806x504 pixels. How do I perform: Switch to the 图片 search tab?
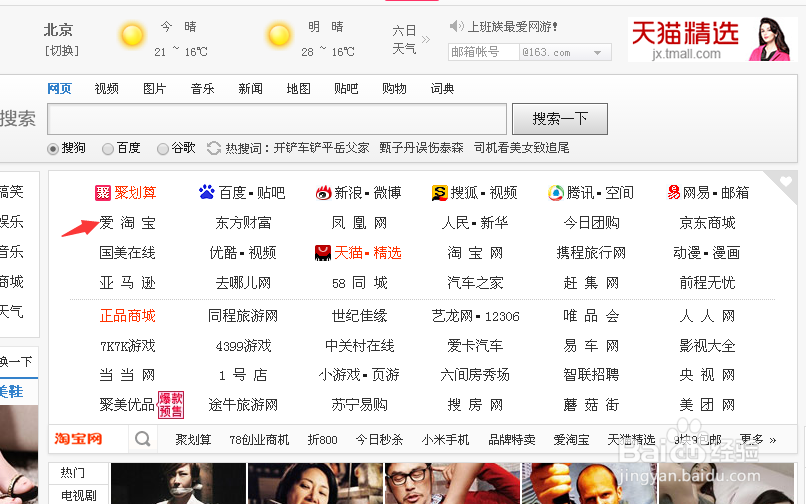(x=154, y=88)
